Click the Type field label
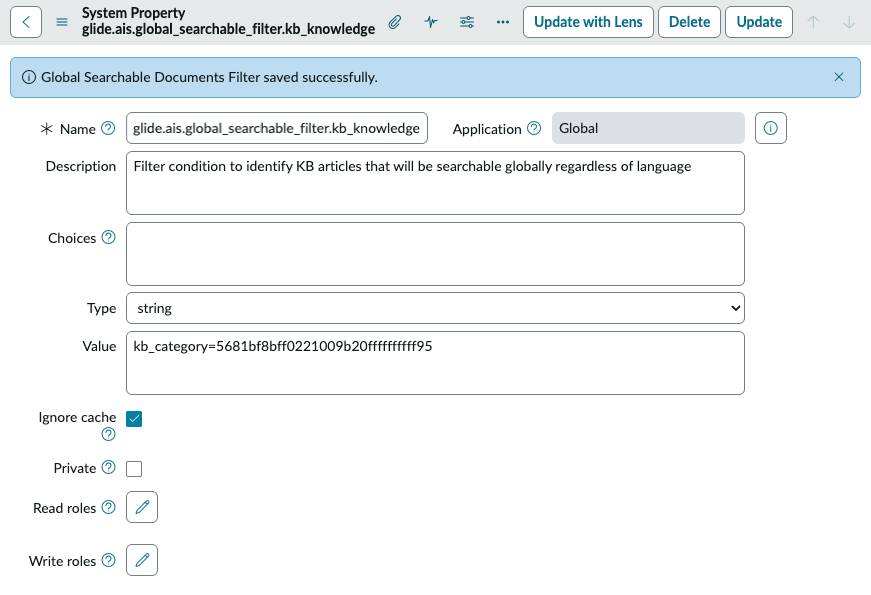Image resolution: width=871 pixels, height=595 pixels. click(102, 308)
